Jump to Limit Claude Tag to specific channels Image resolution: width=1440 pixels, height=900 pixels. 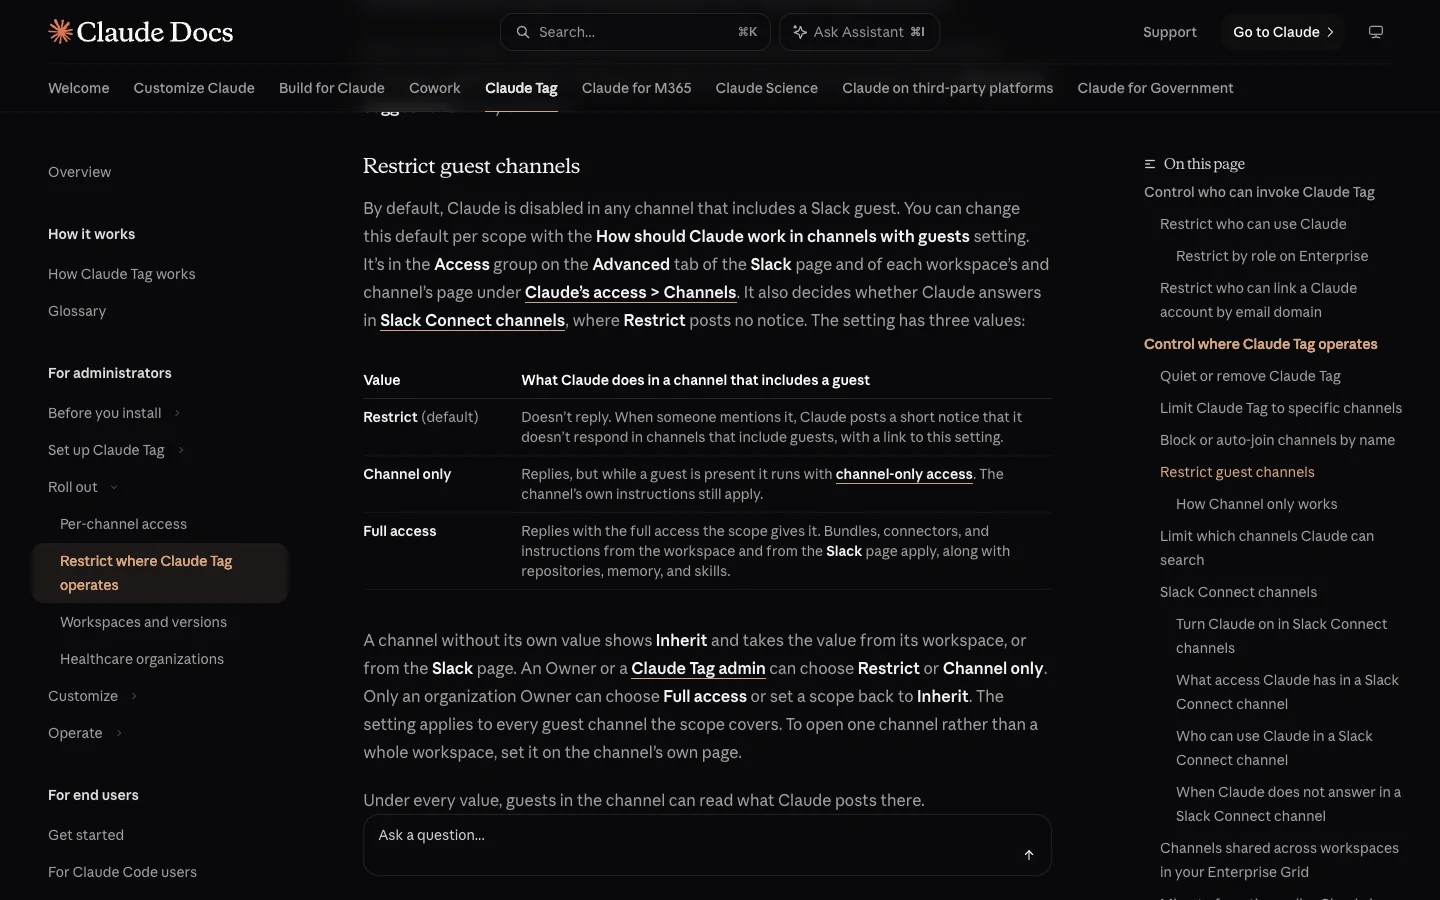pos(1281,408)
